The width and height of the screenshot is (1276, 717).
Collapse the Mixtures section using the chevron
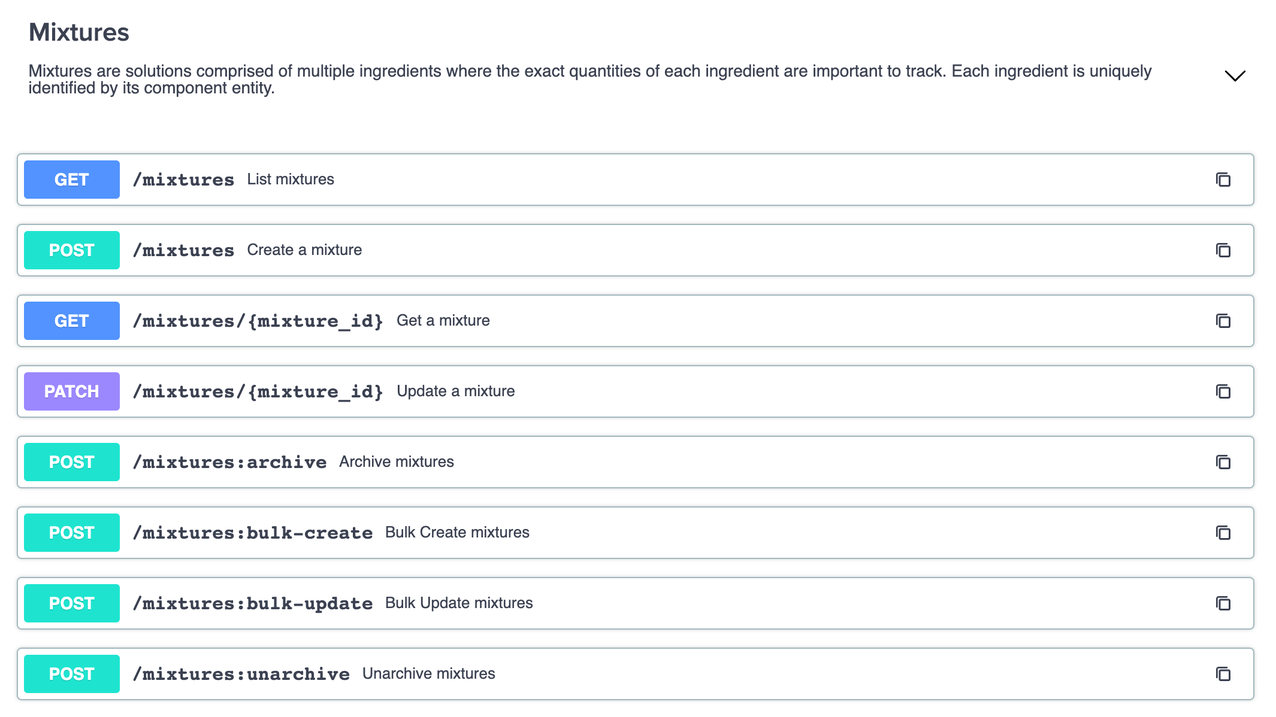point(1235,75)
